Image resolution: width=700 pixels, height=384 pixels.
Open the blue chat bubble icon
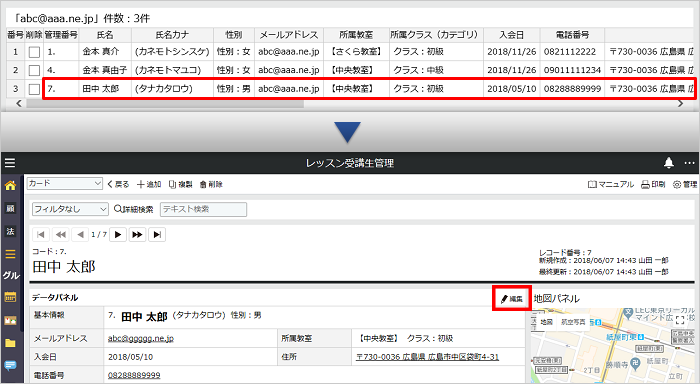[x=10, y=365]
